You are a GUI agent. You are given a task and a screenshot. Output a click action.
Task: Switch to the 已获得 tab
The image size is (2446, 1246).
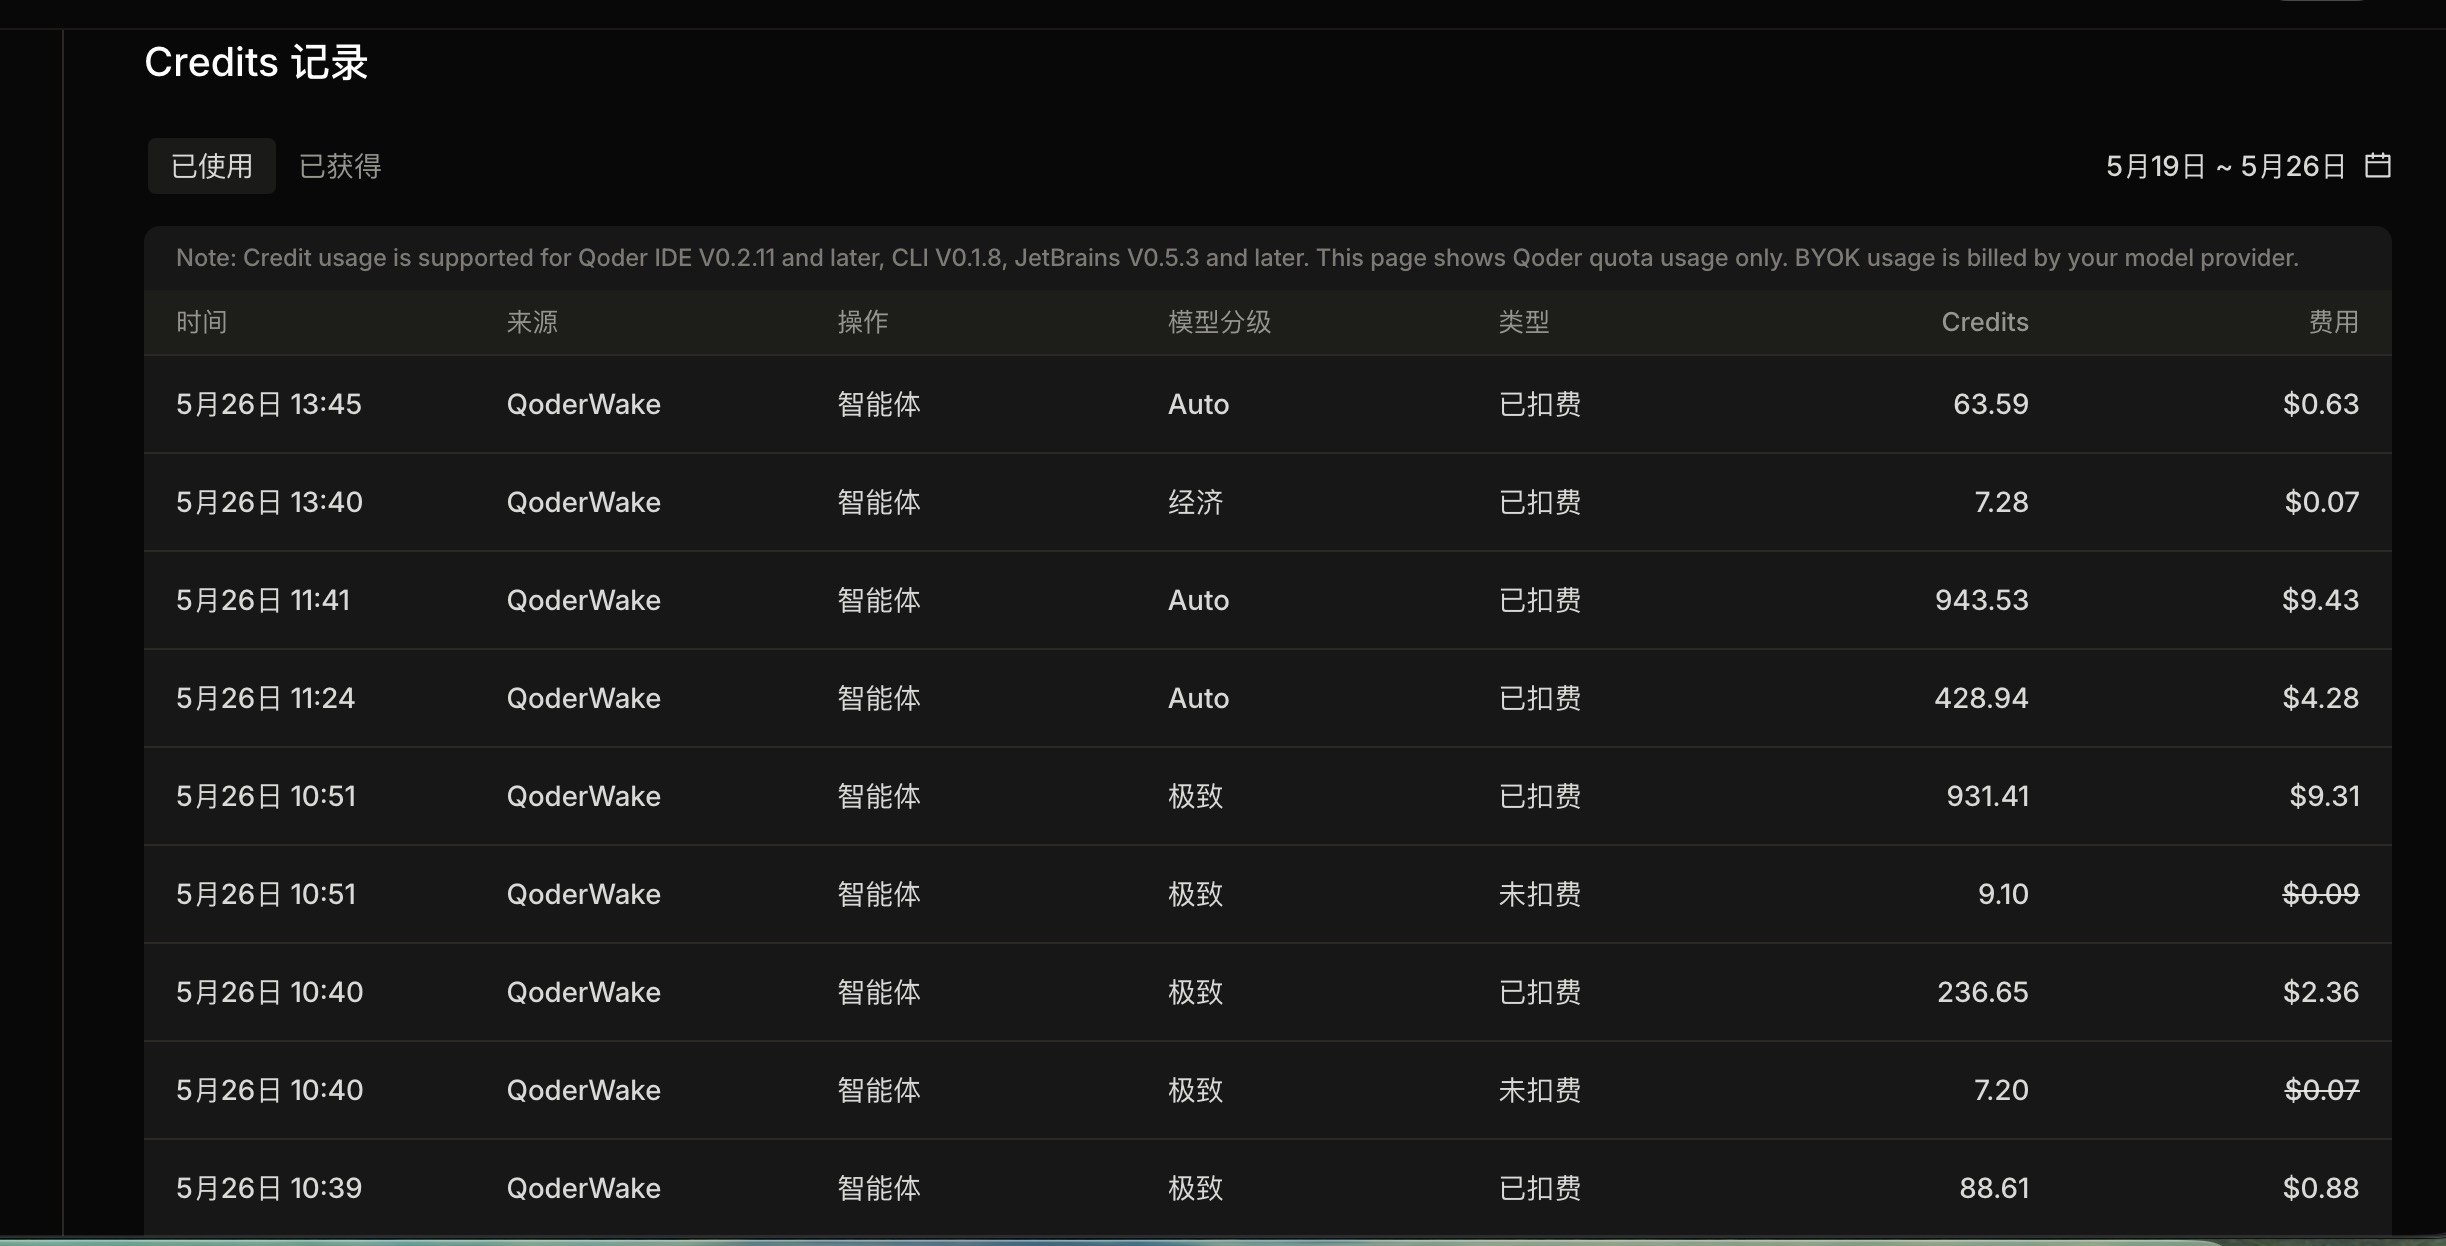point(340,166)
